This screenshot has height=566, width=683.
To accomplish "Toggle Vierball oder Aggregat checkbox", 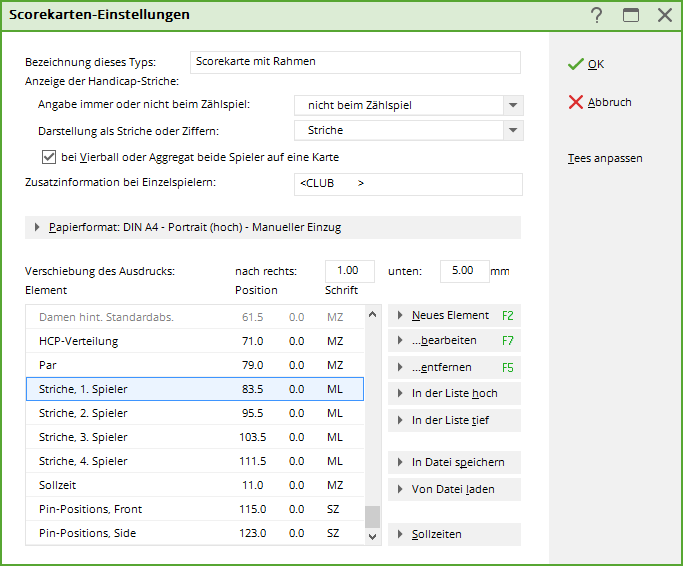I will click(48, 157).
